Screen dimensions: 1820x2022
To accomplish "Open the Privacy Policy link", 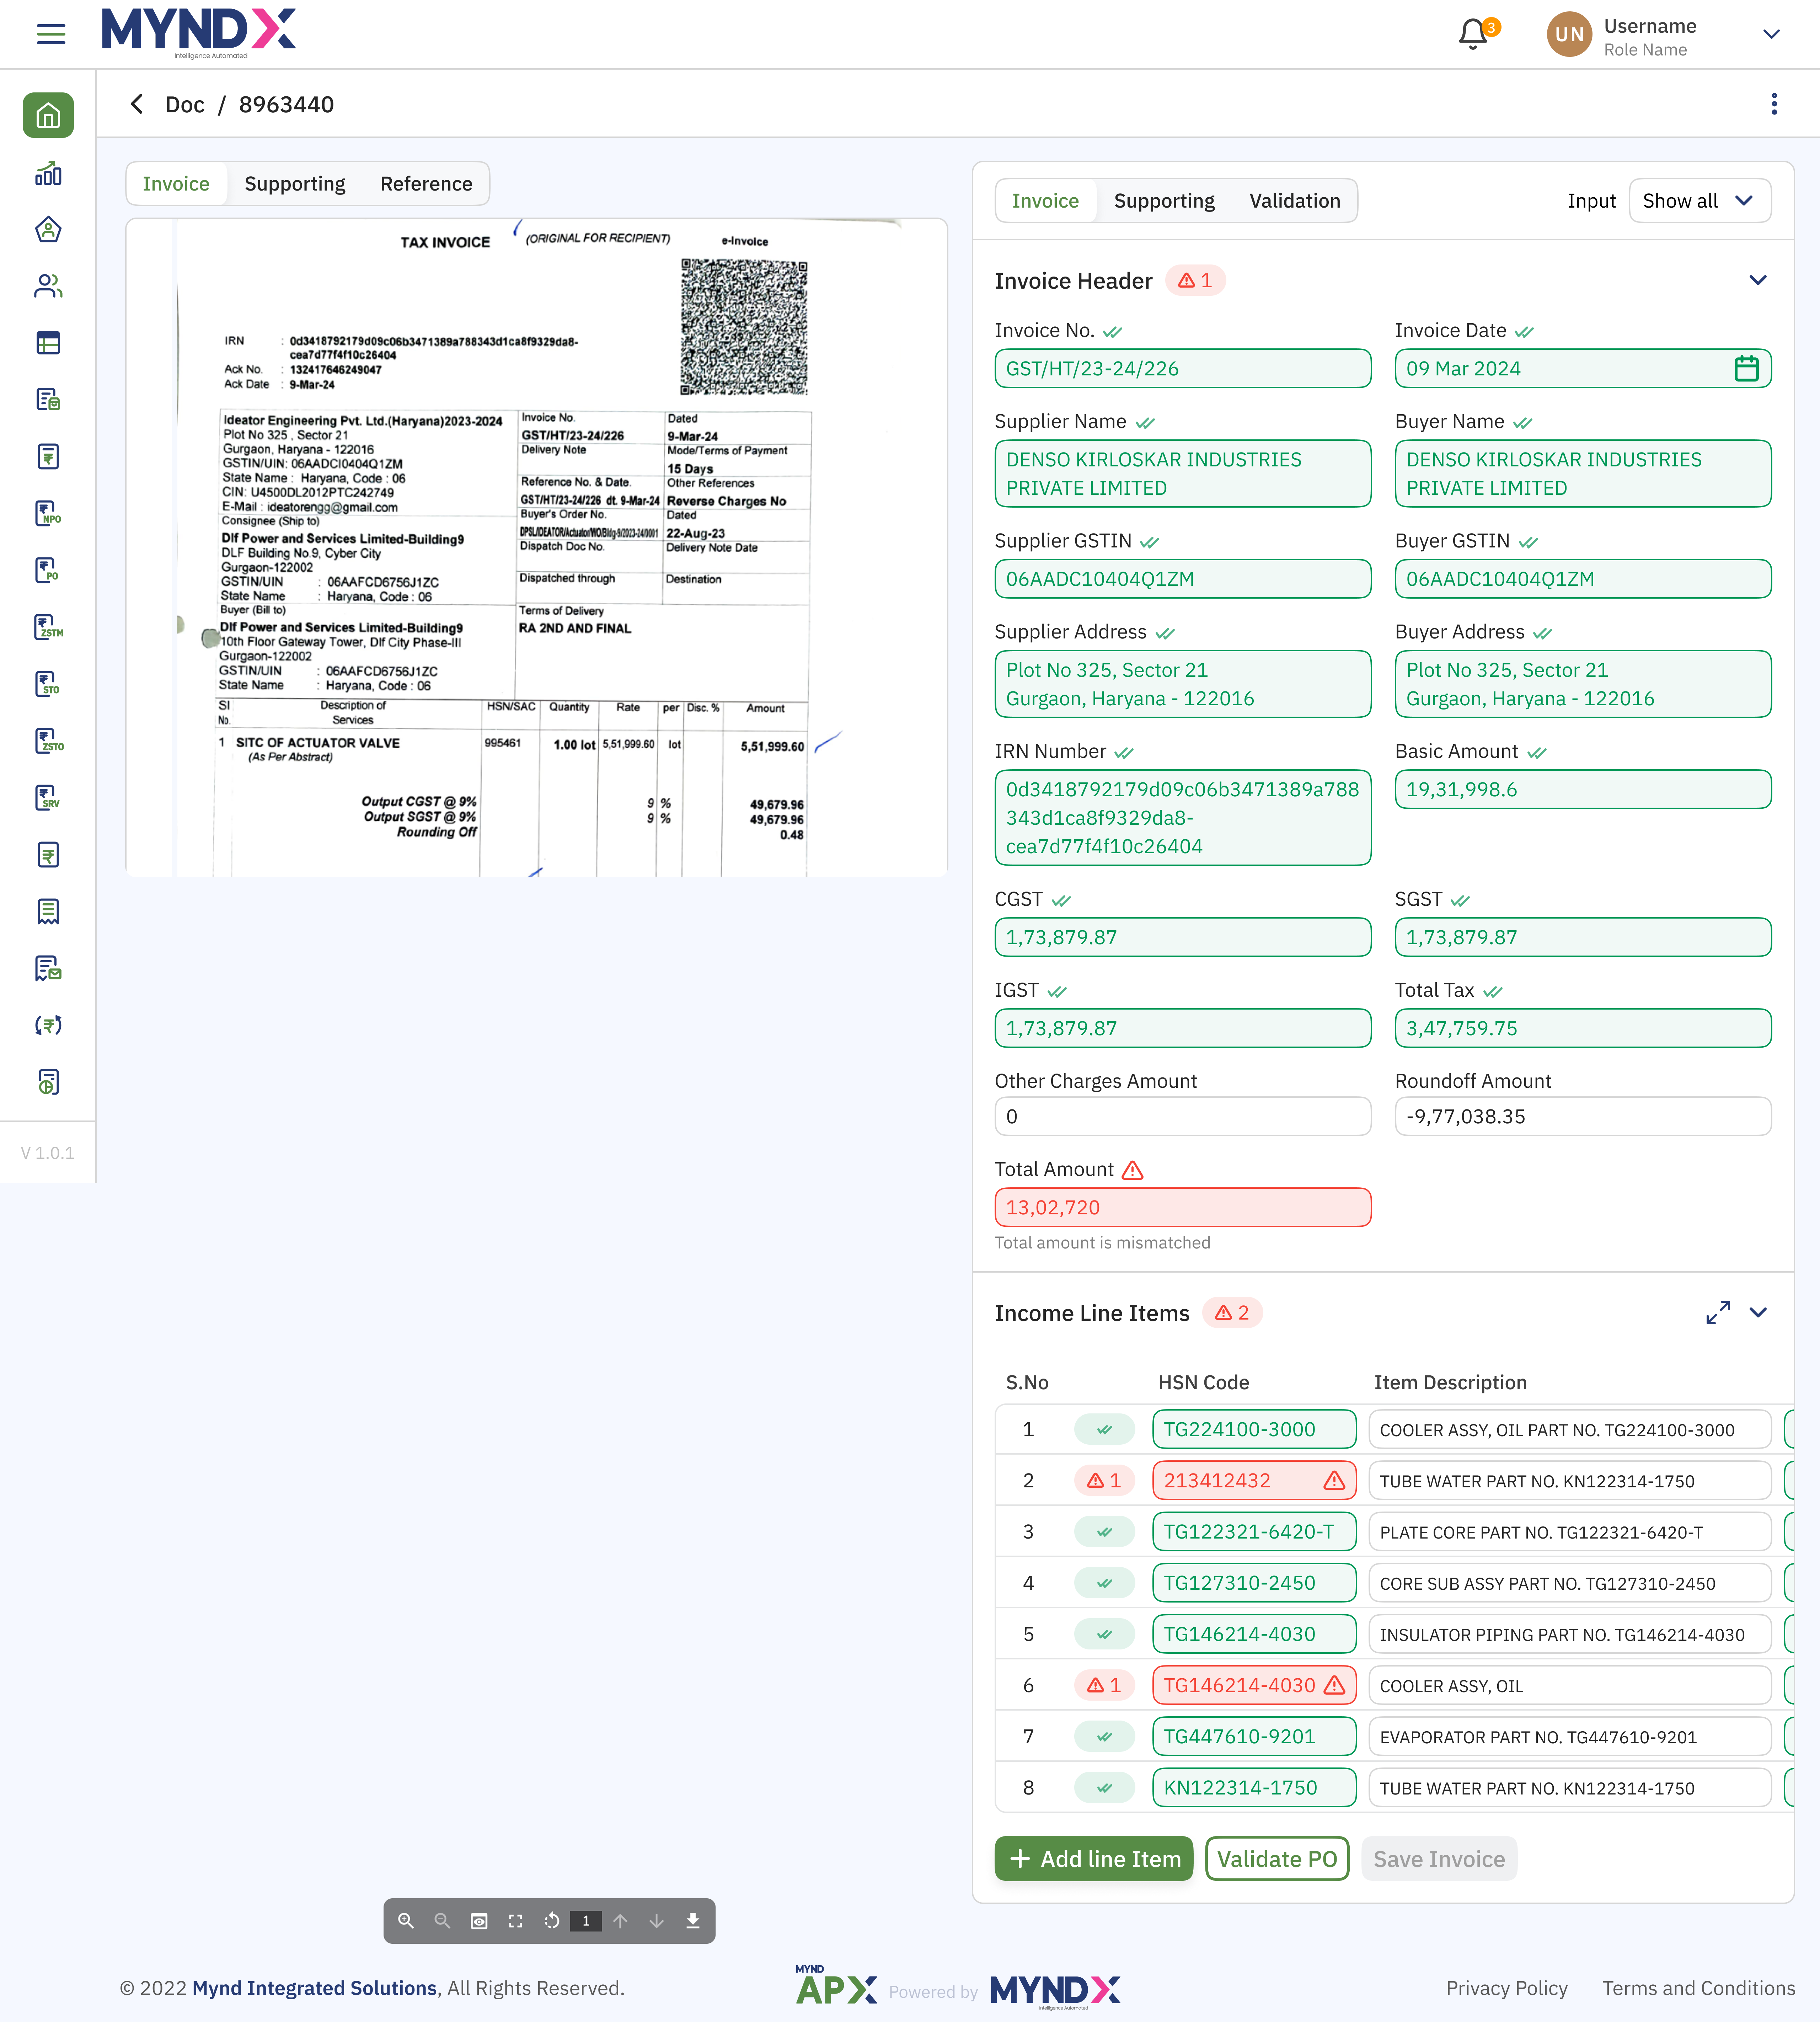I will [x=1507, y=1988].
